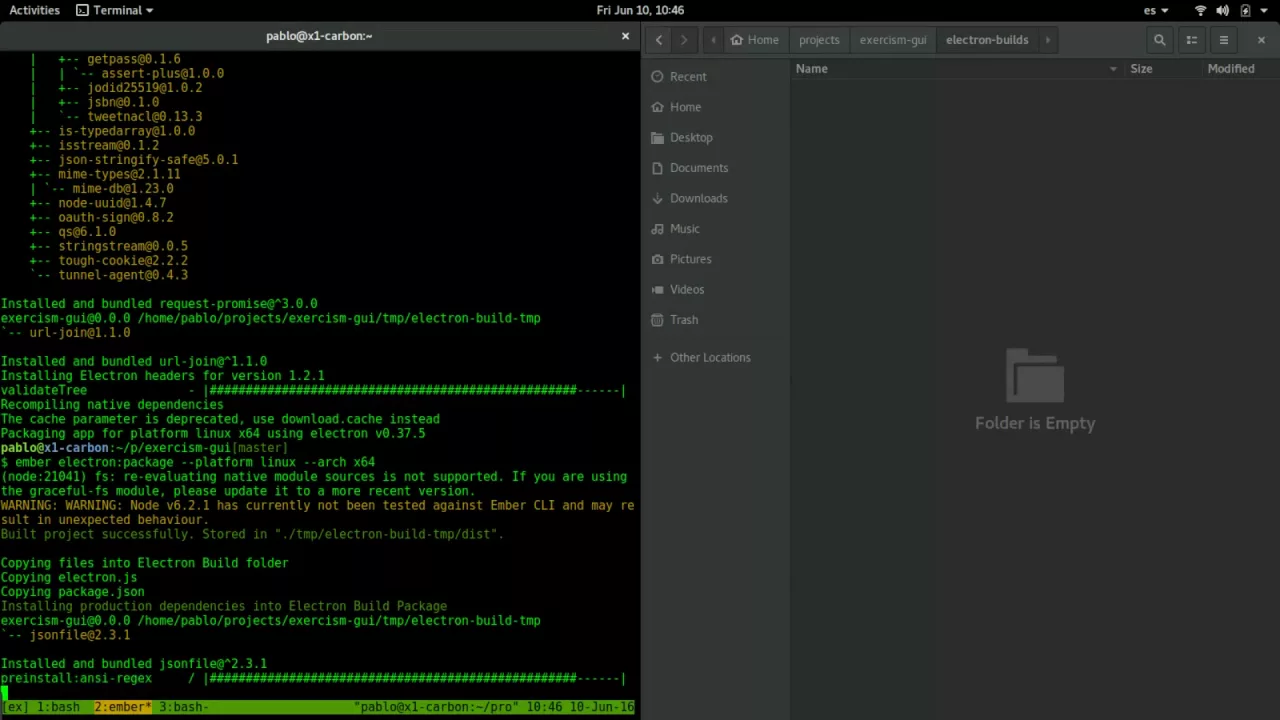The height and width of the screenshot is (720, 1280).
Task: Select Home in the sidebar
Action: 716,107
